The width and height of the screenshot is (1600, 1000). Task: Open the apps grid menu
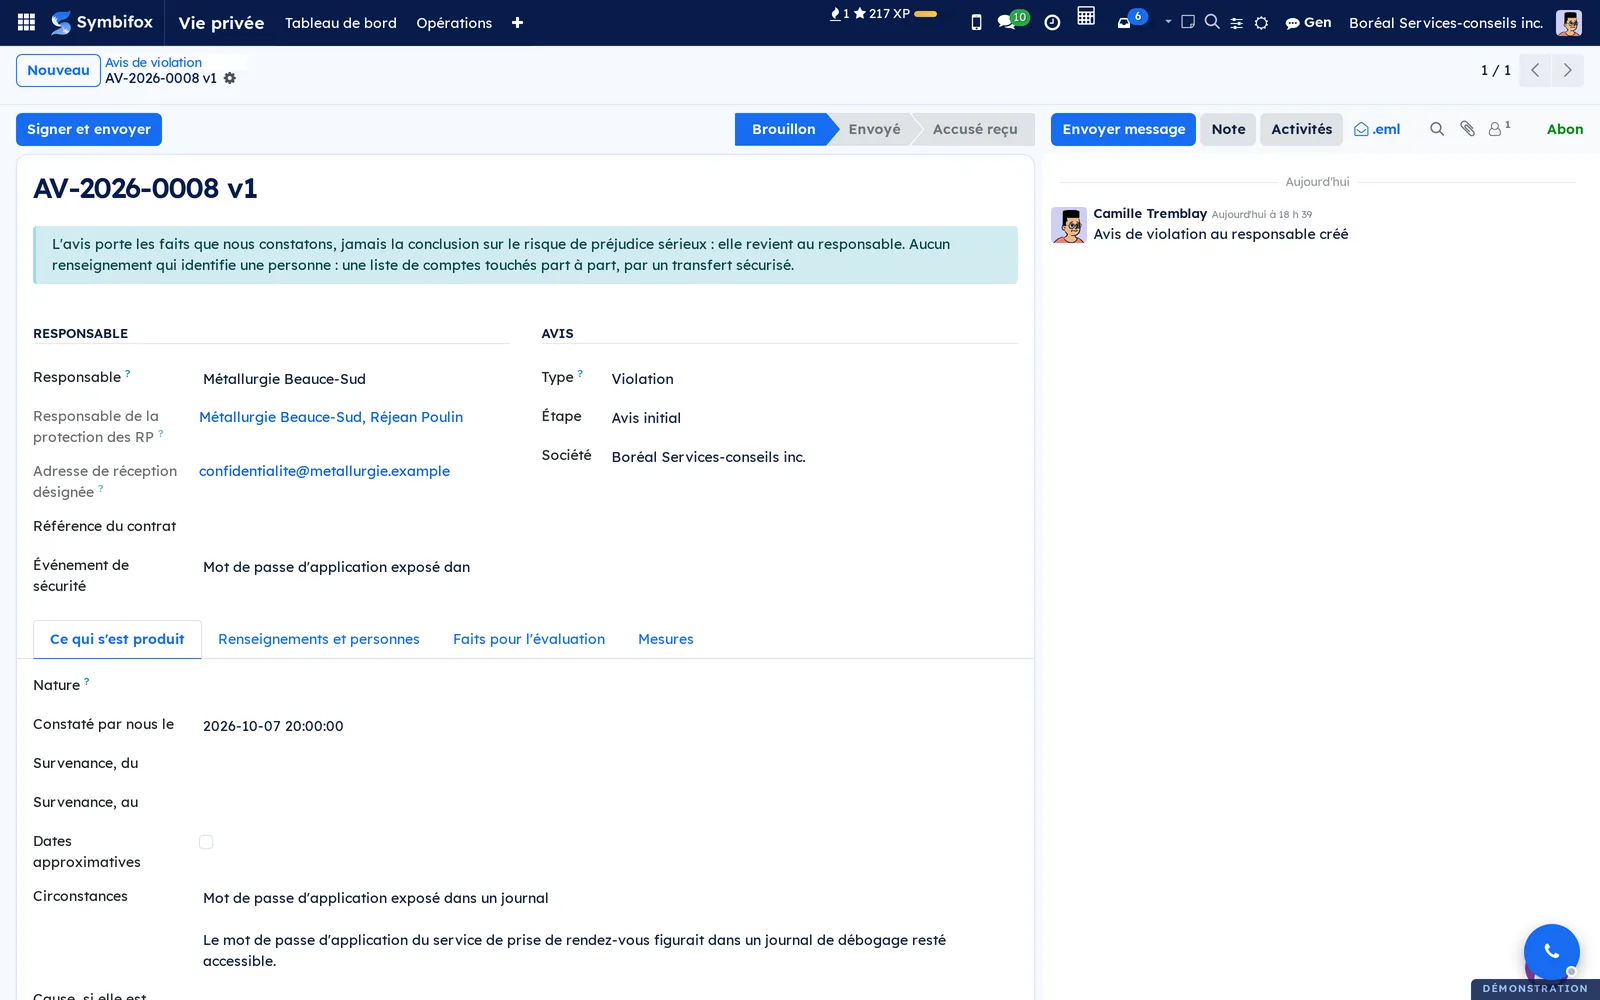(27, 22)
